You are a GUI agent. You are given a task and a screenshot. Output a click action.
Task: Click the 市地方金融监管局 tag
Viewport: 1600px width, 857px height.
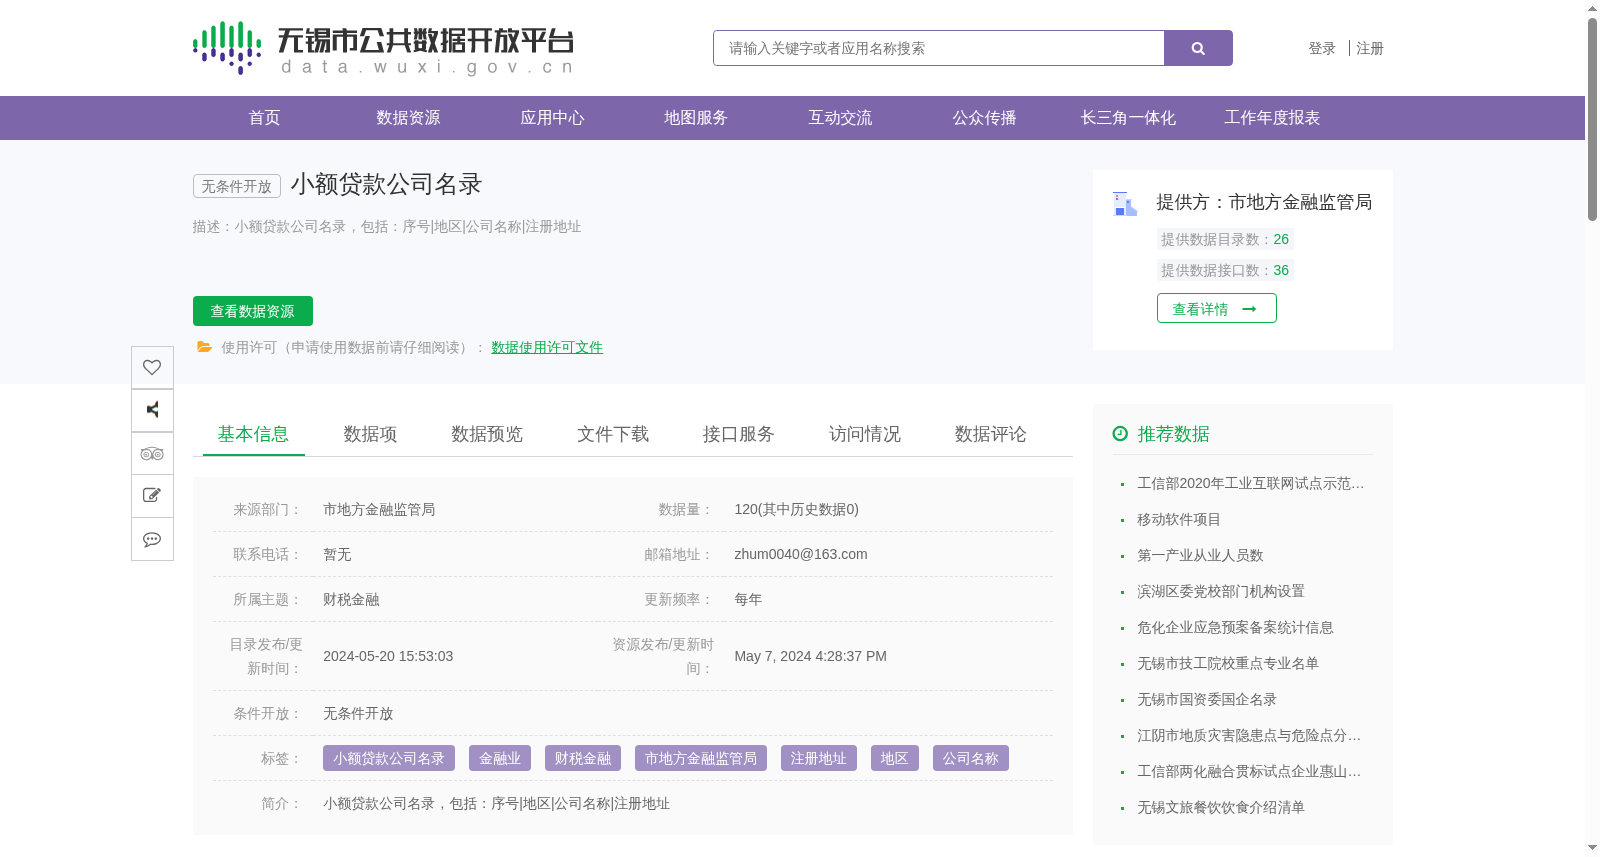[701, 758]
